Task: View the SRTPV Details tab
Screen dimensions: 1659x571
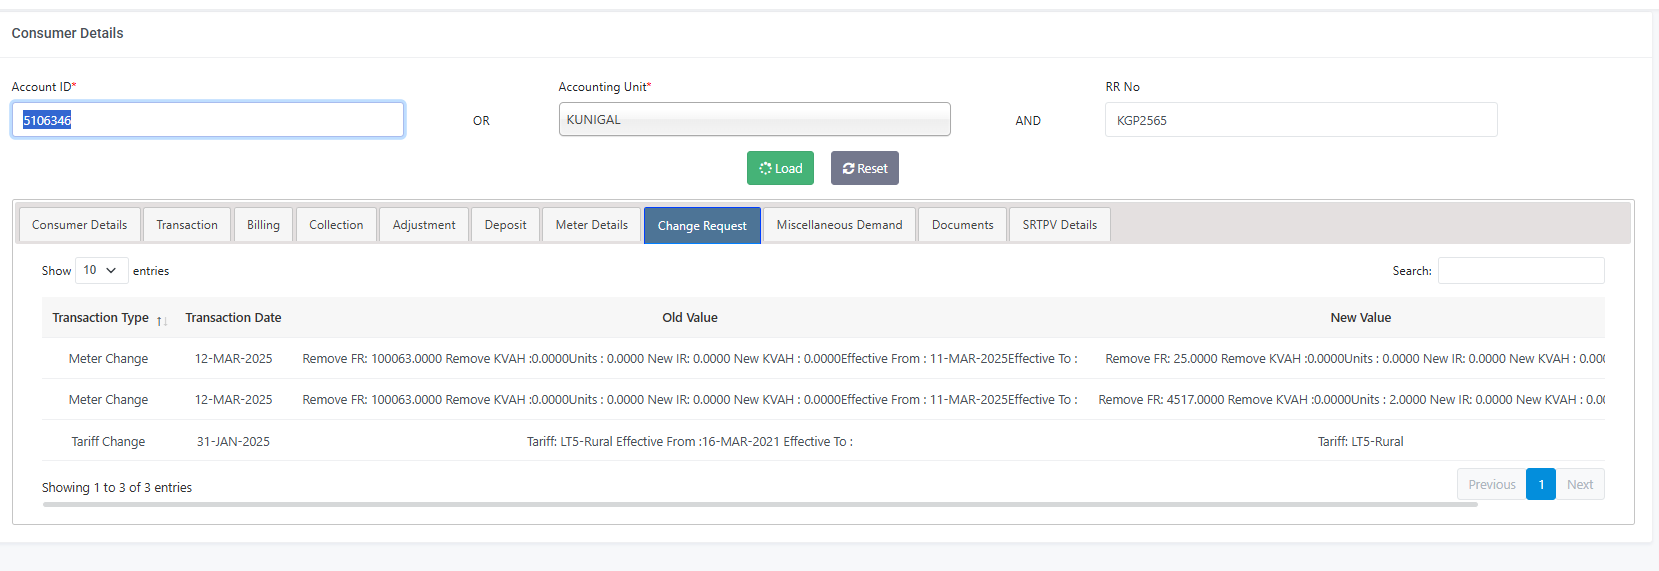Action: (1059, 225)
